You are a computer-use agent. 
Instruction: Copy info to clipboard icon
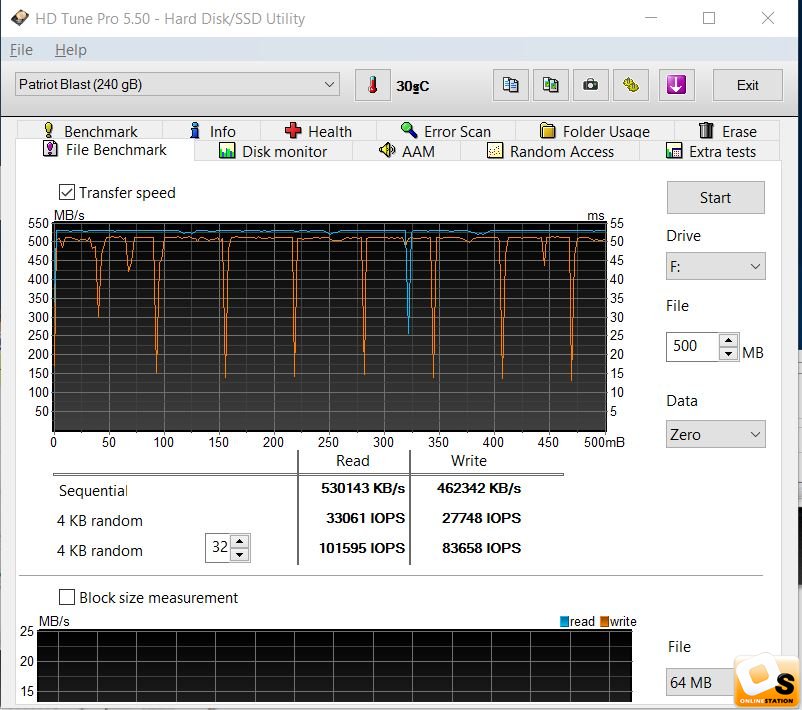[x=510, y=85]
